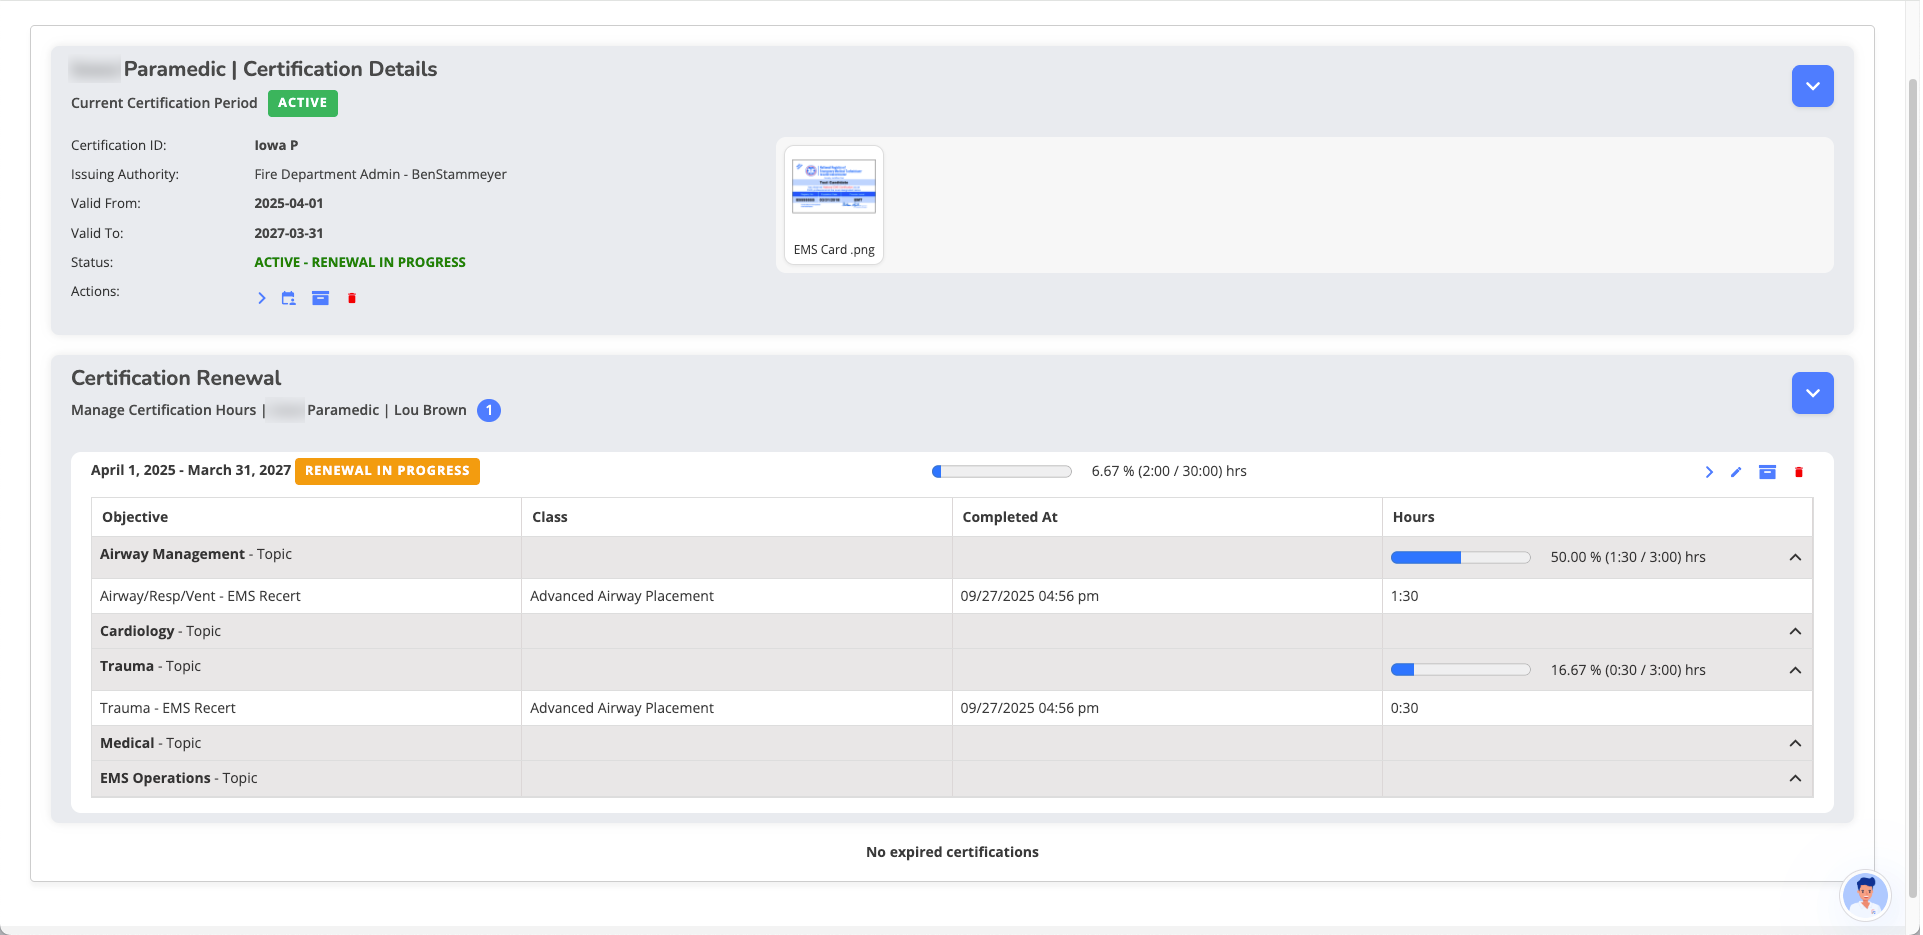
Task: Collapse the Certification Details panel
Action: pos(1812,86)
